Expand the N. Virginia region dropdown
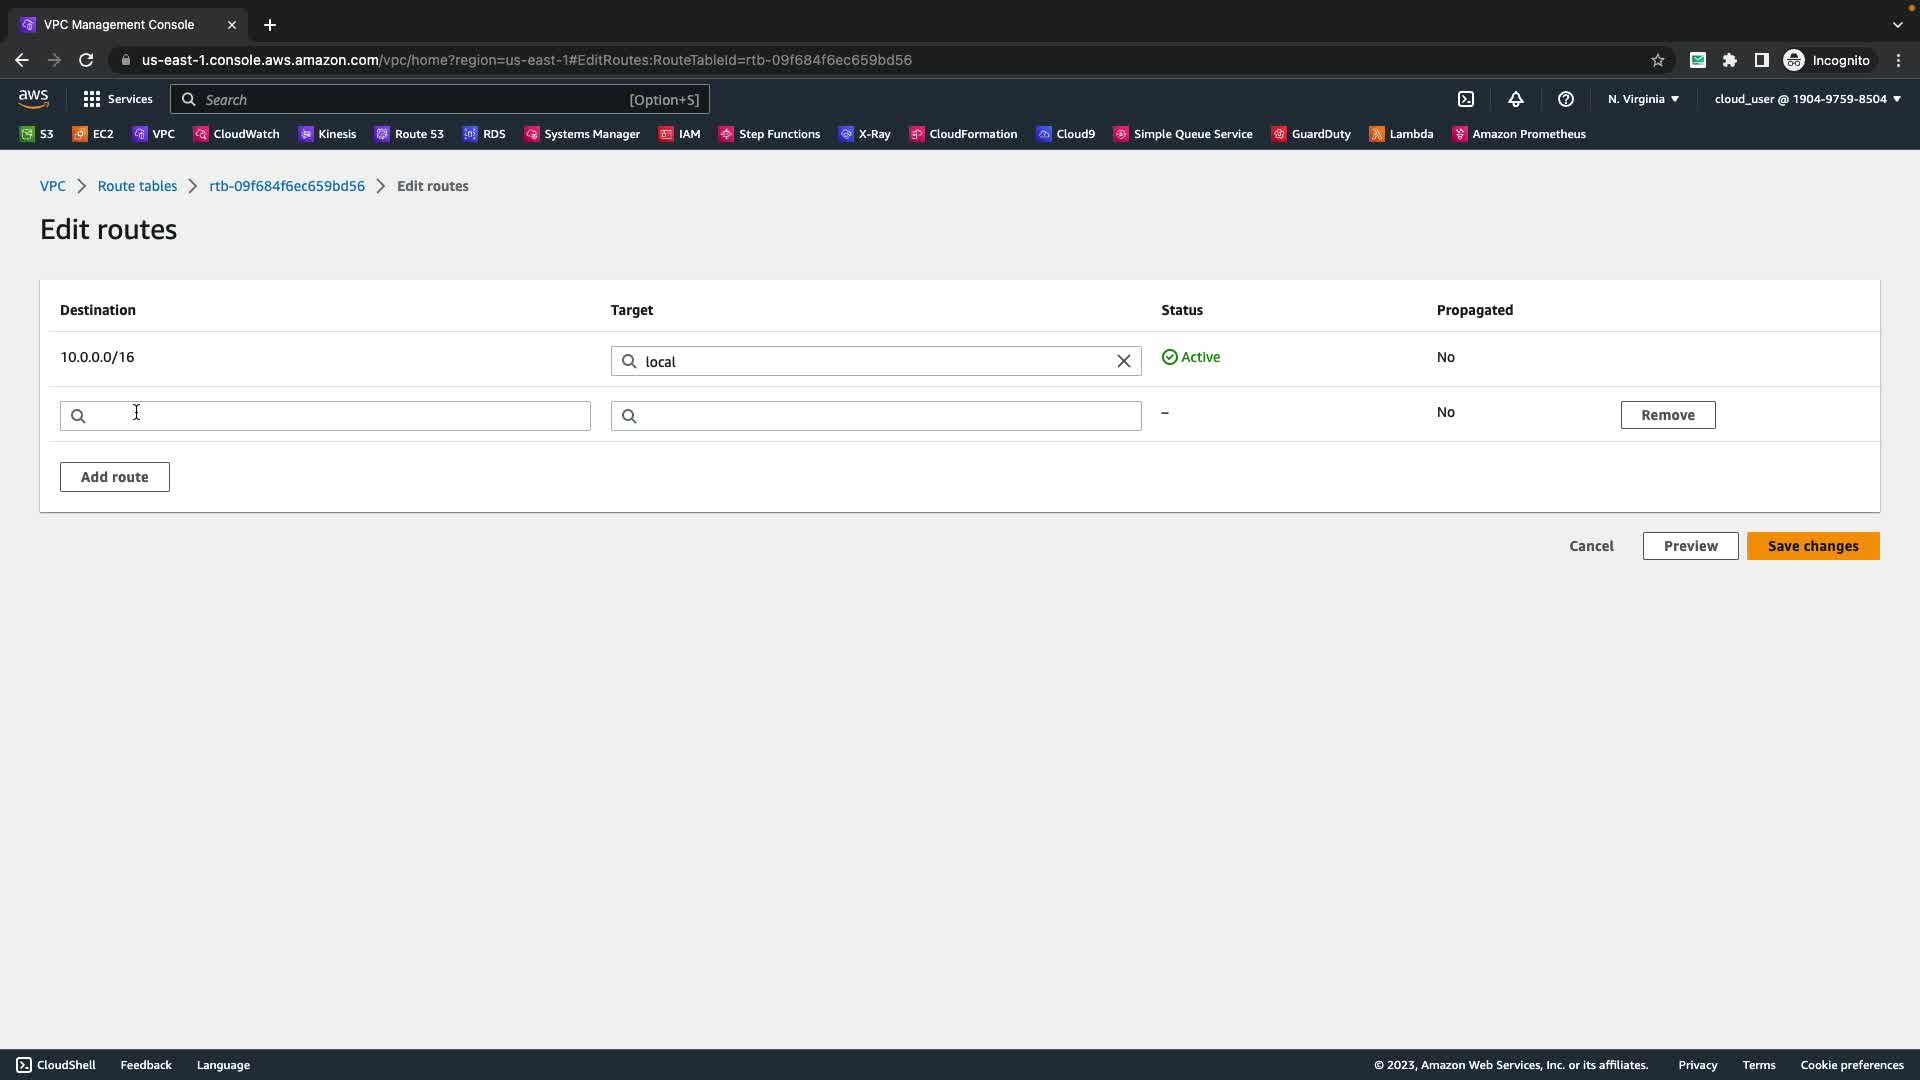The width and height of the screenshot is (1920, 1080). click(1643, 99)
